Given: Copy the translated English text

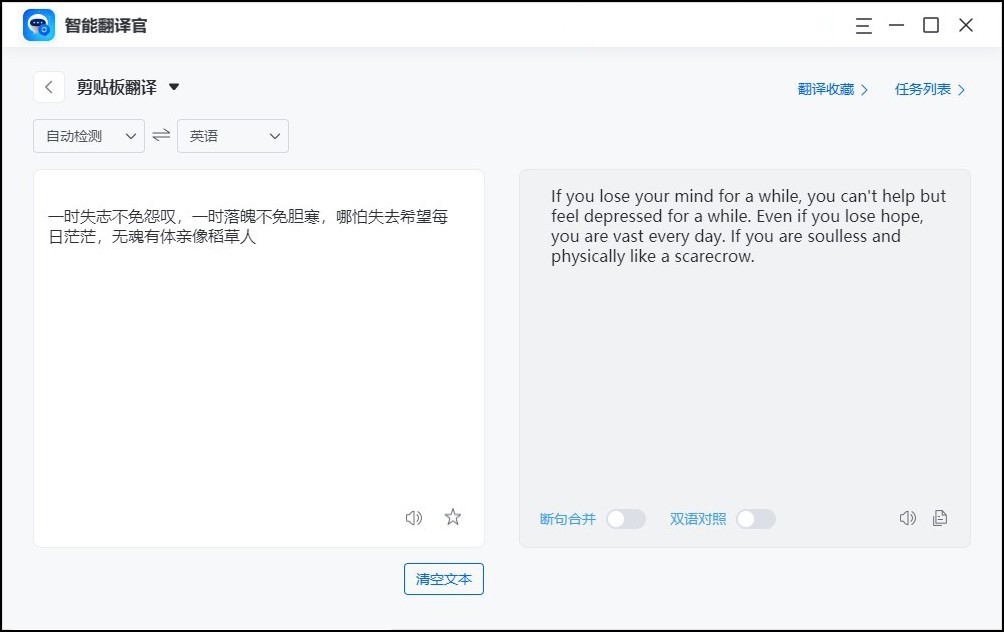Looking at the screenshot, I should pos(939,518).
